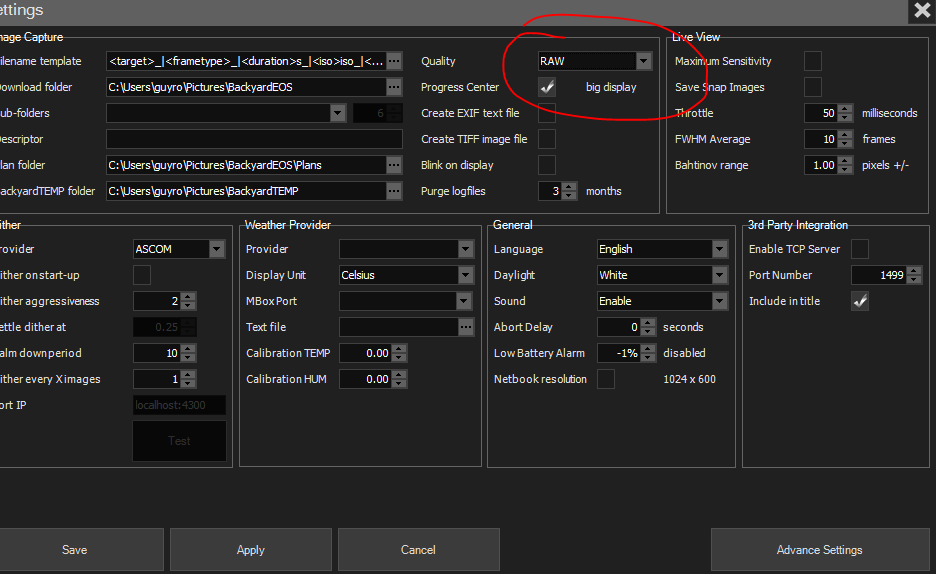
Task: Close the Settings window
Action: point(921,11)
